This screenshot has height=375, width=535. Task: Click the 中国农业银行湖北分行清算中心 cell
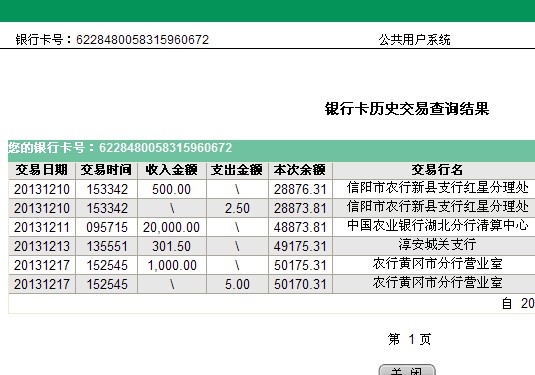[x=437, y=227]
